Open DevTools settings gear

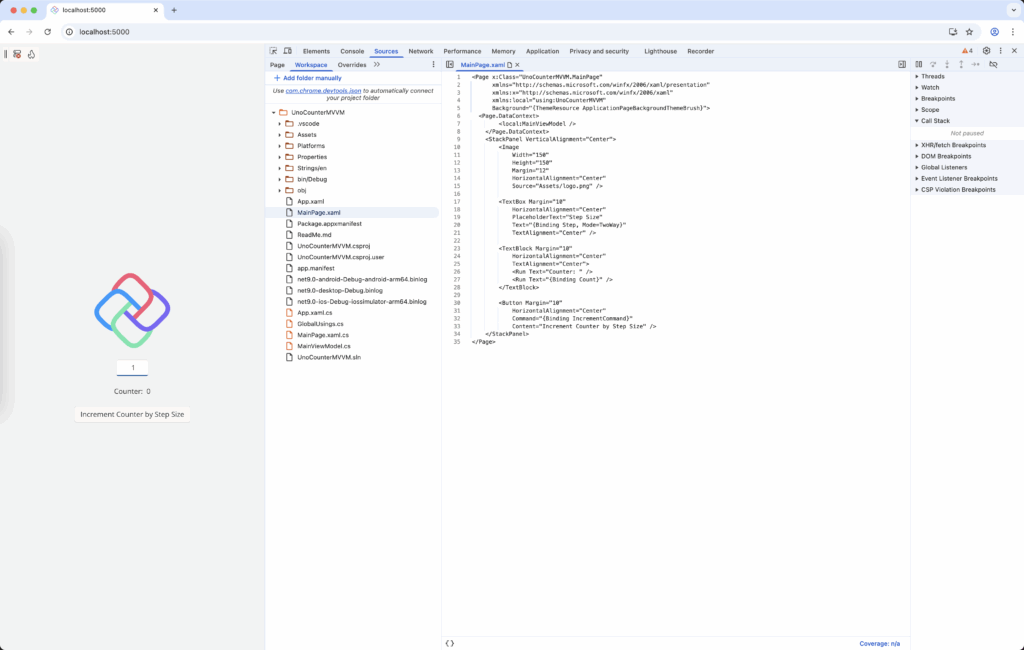(x=986, y=51)
